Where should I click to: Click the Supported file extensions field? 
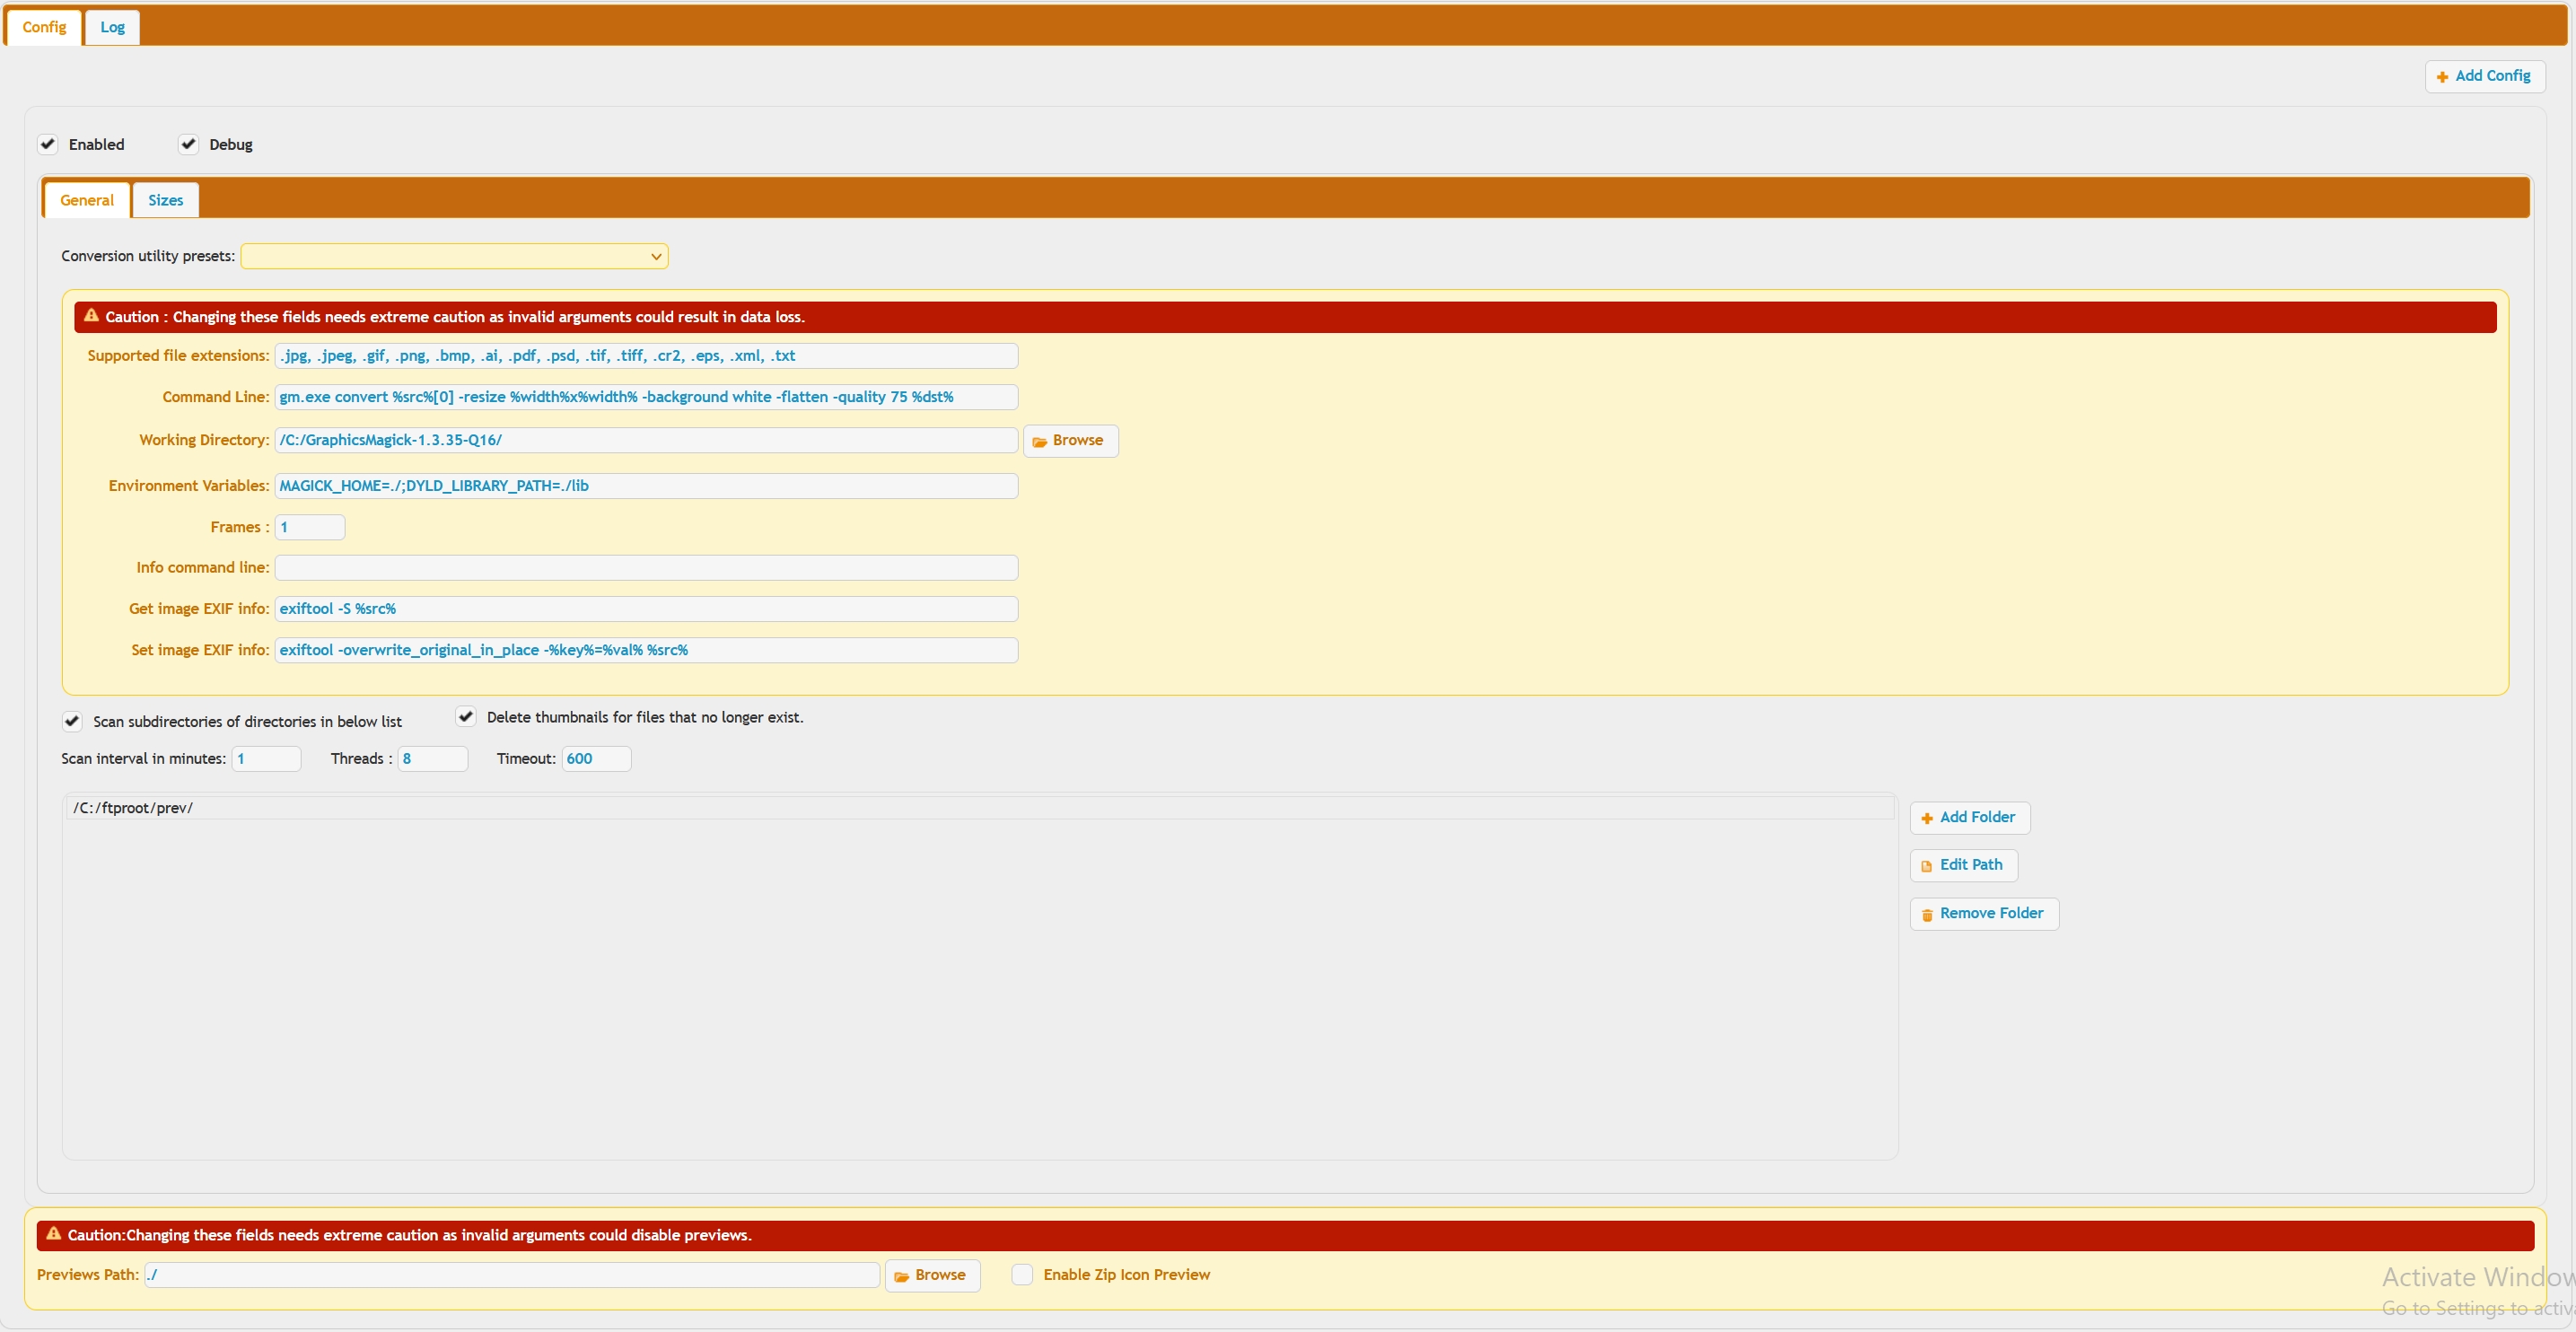pyautogui.click(x=646, y=356)
